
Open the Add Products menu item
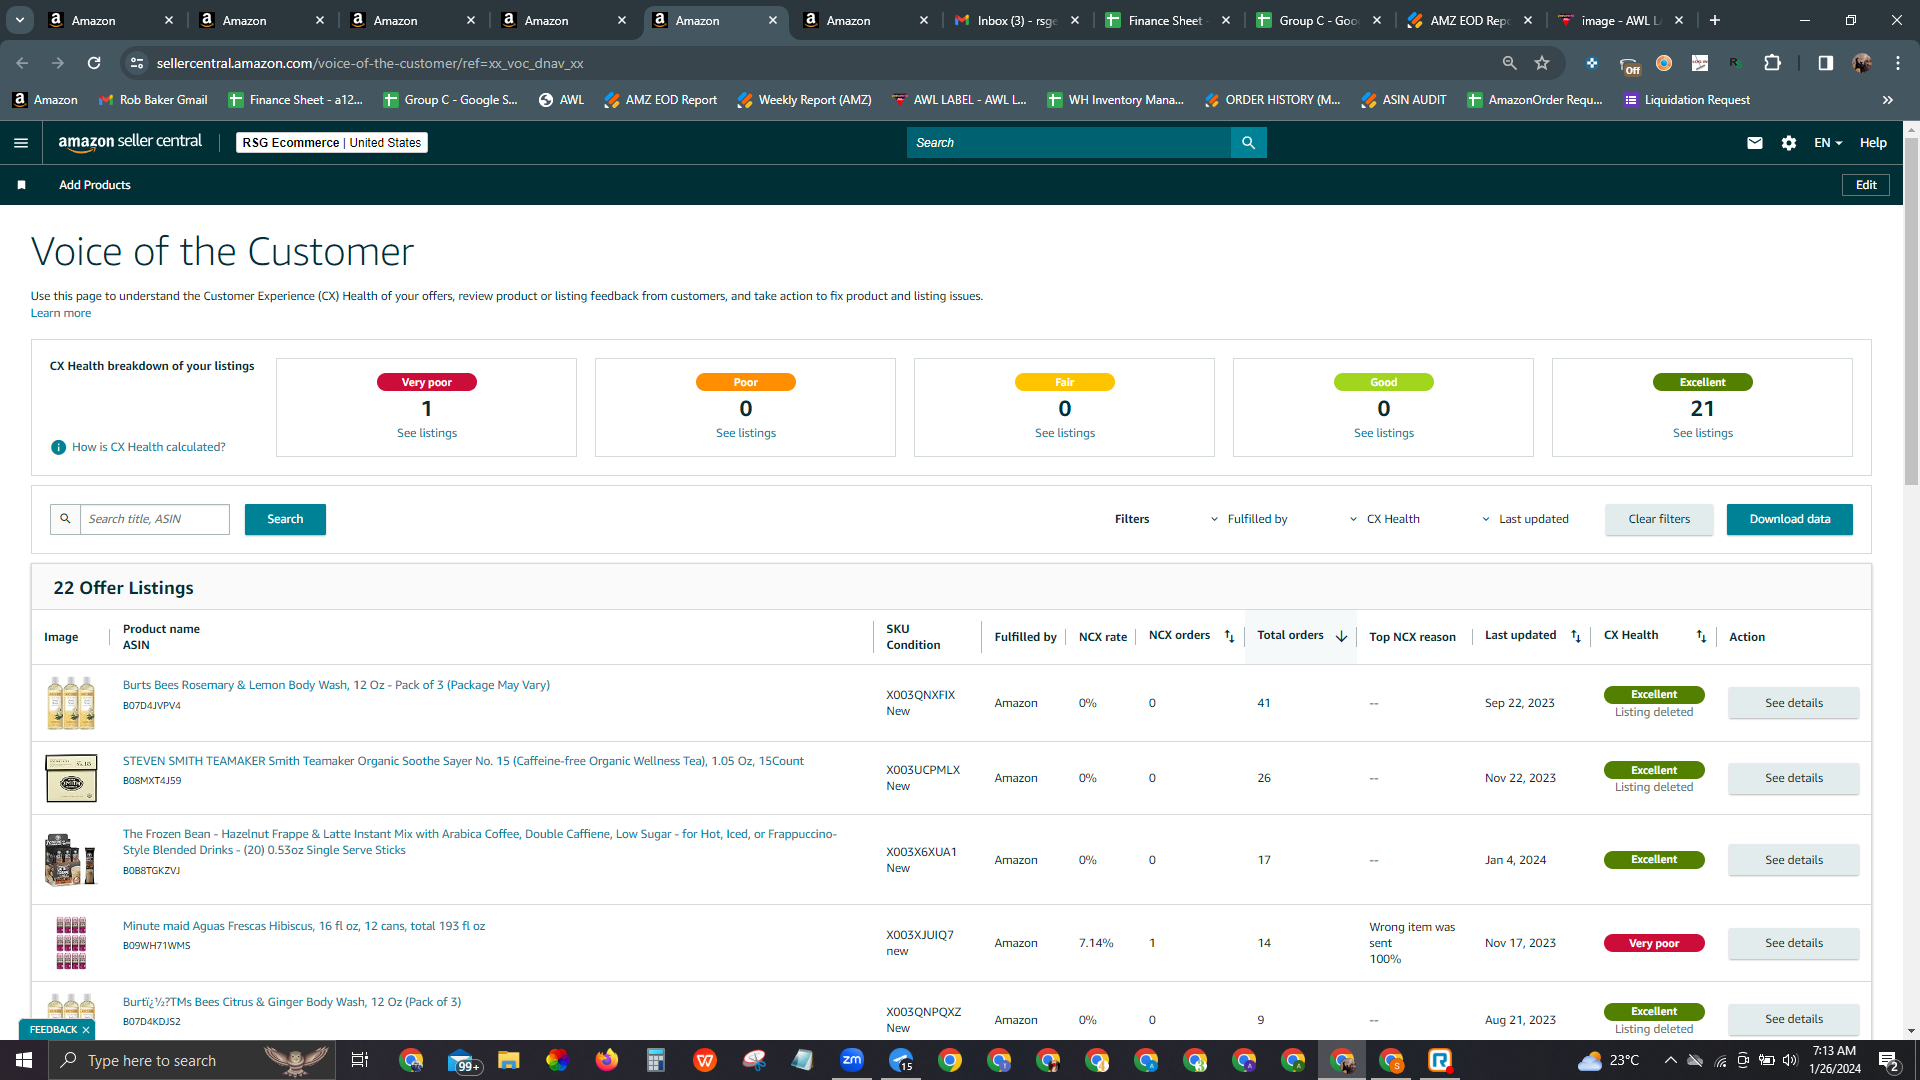coord(95,185)
